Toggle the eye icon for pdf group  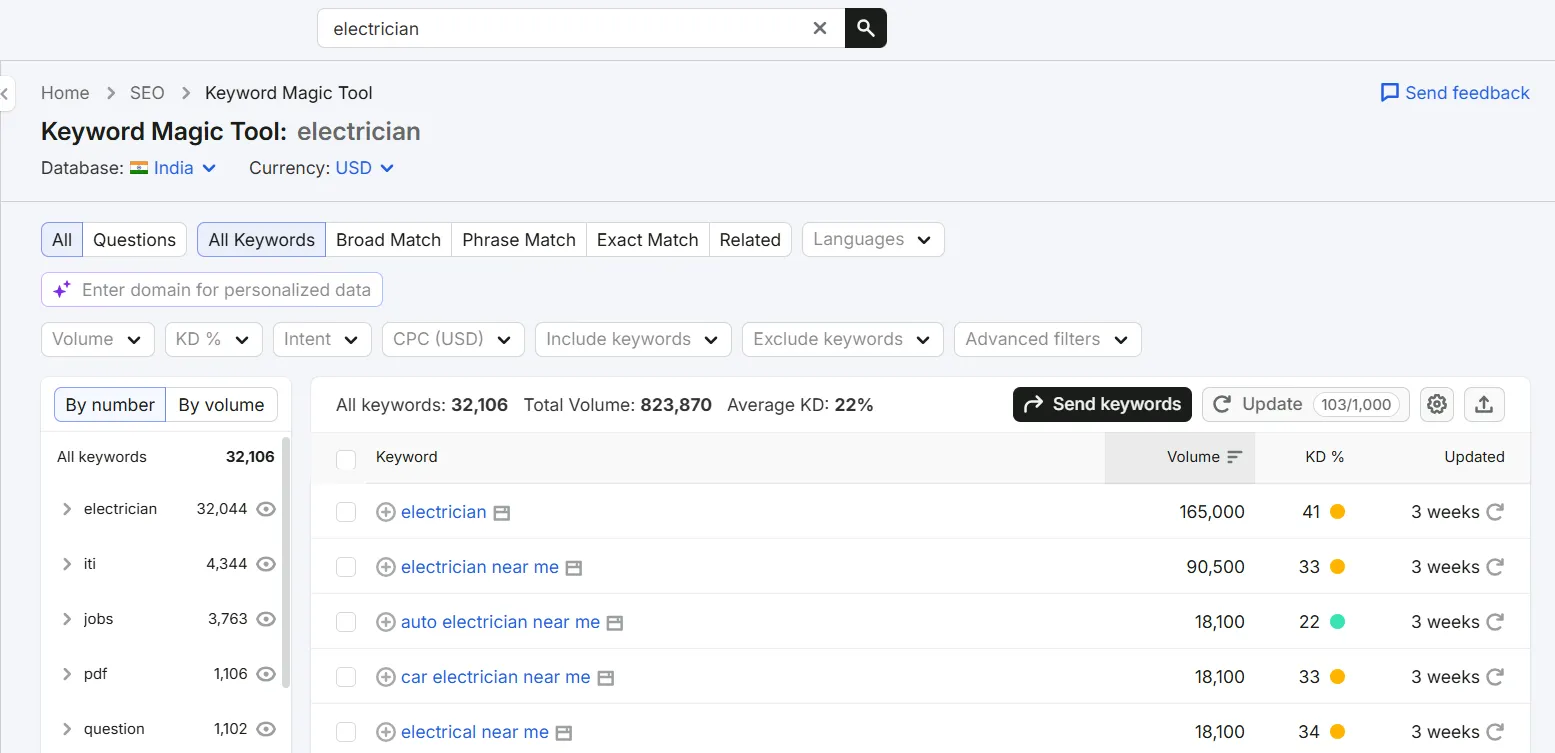tap(266, 674)
